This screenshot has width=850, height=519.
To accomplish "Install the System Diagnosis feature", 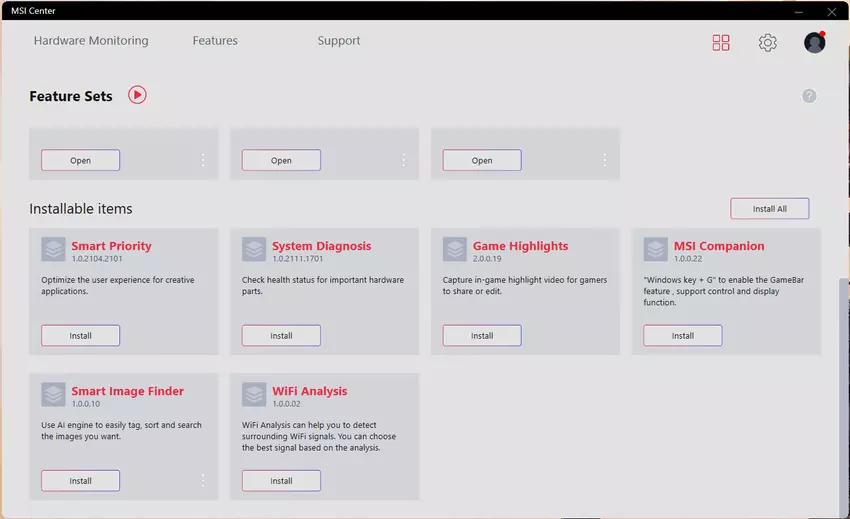I will [281, 336].
